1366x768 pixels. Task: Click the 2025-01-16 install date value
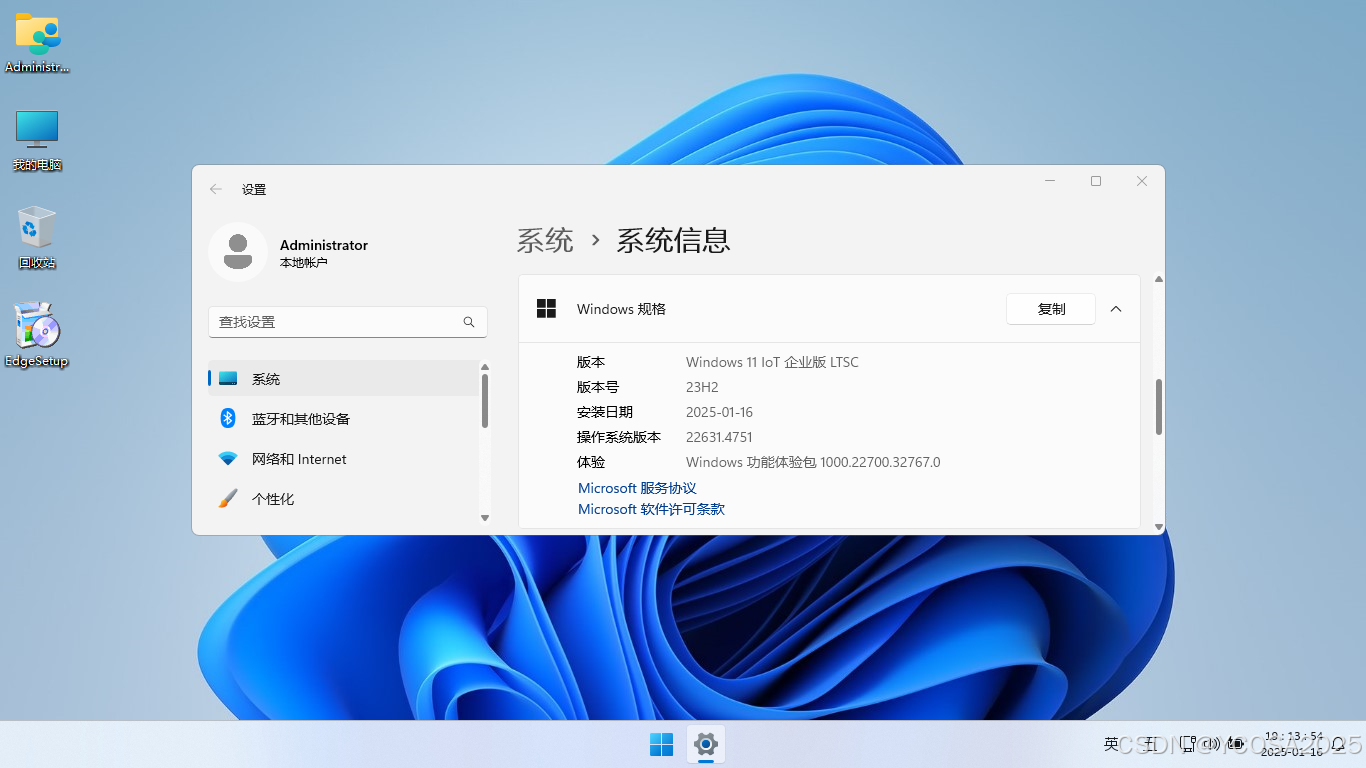click(719, 412)
